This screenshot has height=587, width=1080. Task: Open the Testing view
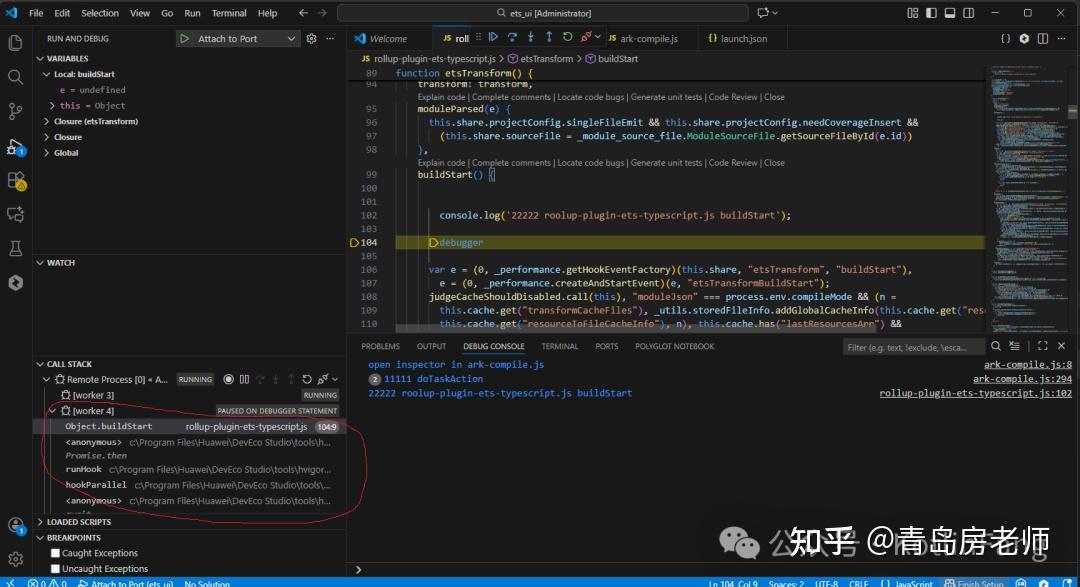(x=15, y=249)
